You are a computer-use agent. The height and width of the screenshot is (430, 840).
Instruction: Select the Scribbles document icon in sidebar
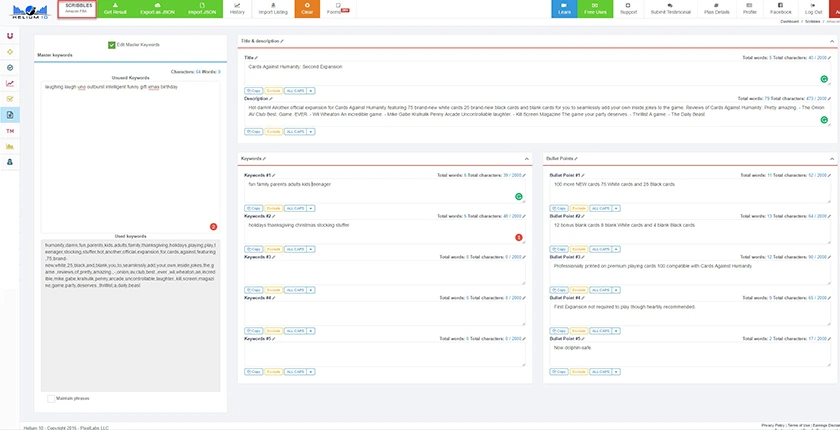click(x=10, y=115)
